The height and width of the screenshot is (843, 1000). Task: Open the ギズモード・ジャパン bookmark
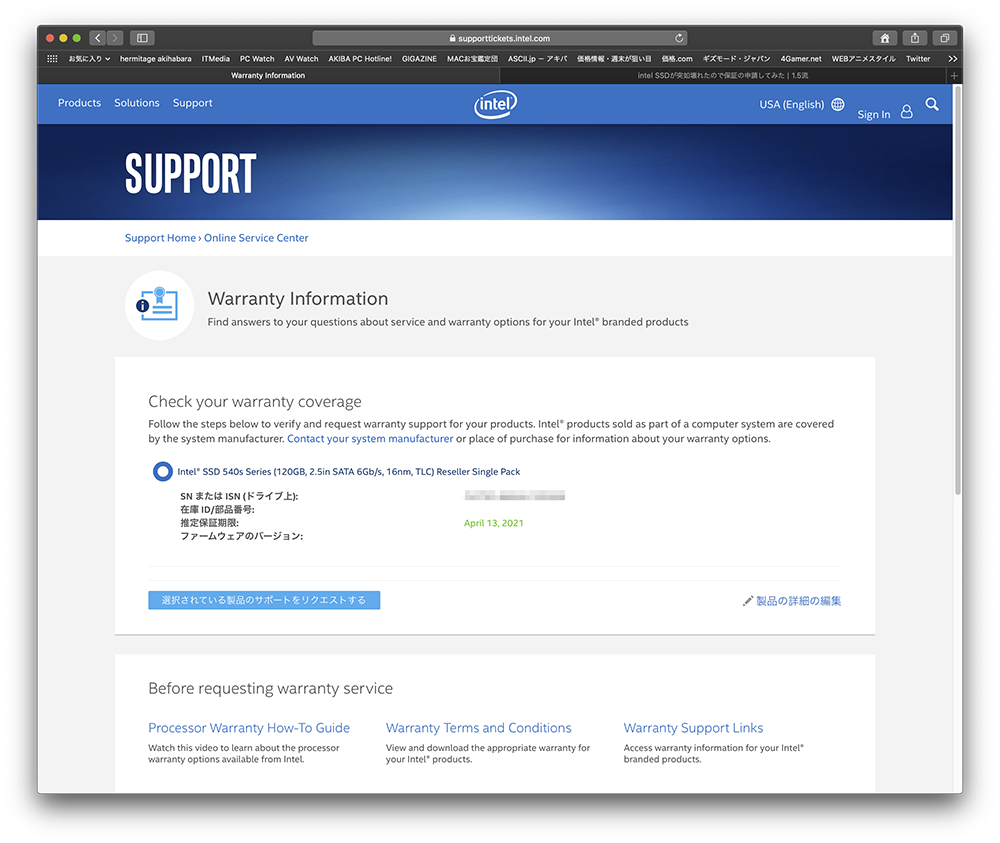pyautogui.click(x=737, y=59)
